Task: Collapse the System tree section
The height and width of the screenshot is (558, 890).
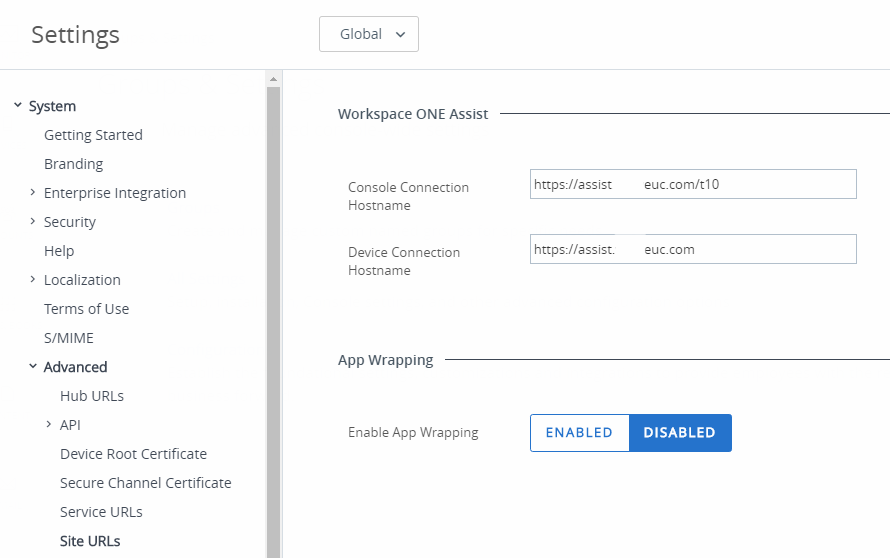Action: (x=17, y=106)
